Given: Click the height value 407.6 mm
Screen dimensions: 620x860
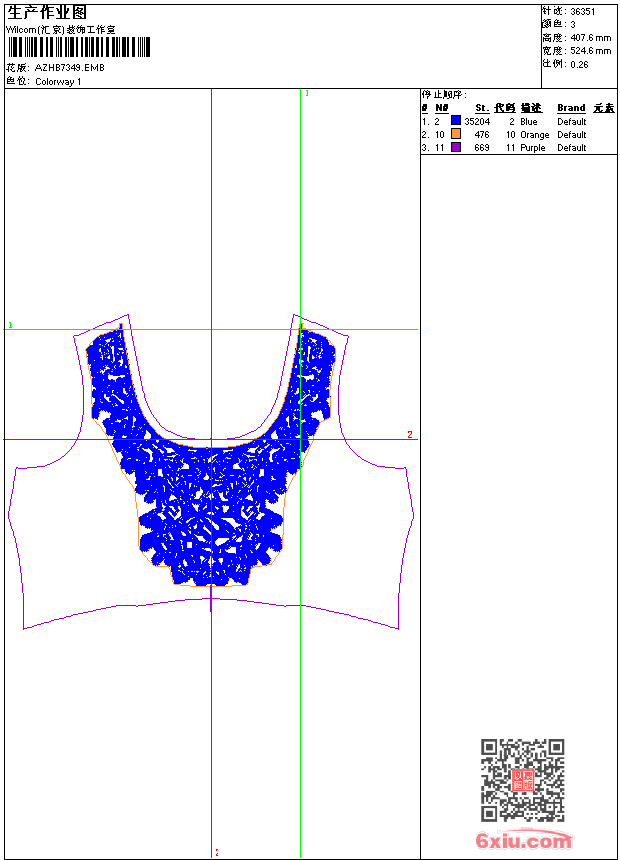Looking at the screenshot, I should coord(591,38).
